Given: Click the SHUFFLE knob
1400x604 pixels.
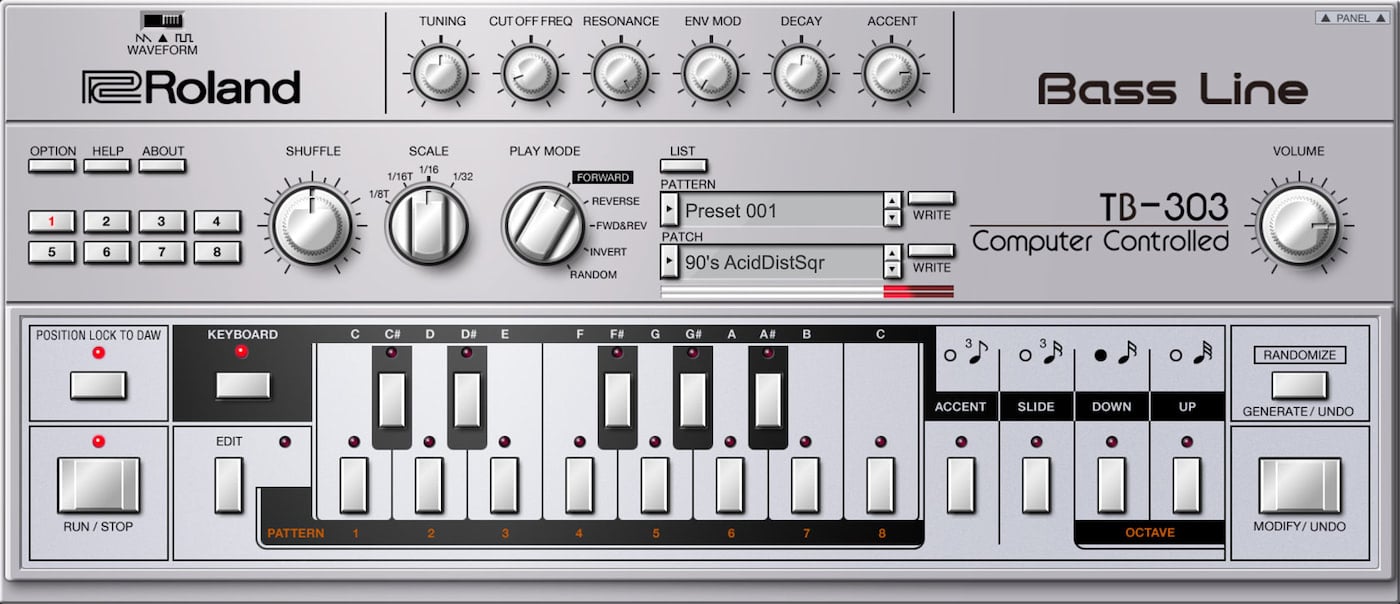Looking at the screenshot, I should [x=313, y=224].
